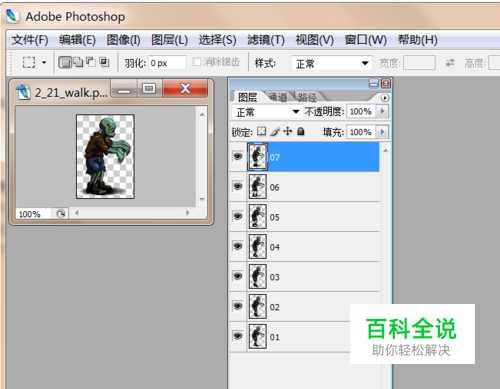Click layer 02 thumbnail
Viewport: 500px width, 389px height.
[258, 307]
